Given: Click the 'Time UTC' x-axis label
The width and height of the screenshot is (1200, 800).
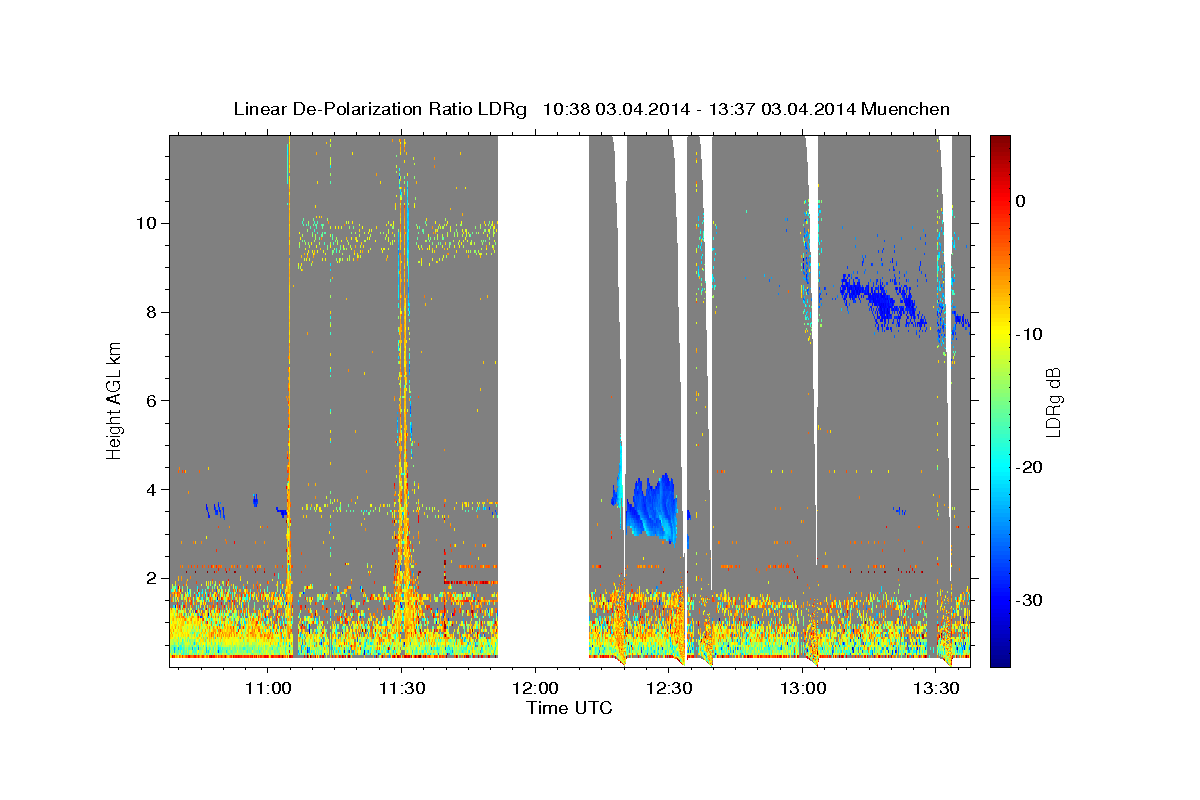Looking at the screenshot, I should tap(569, 708).
